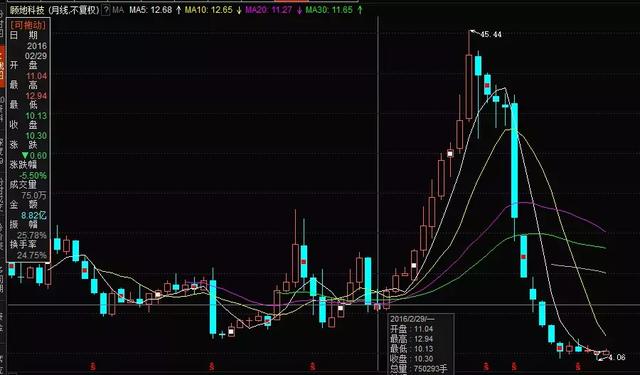Click the question mark help icon beside the chart title
The width and height of the screenshot is (640, 375).
point(106,10)
